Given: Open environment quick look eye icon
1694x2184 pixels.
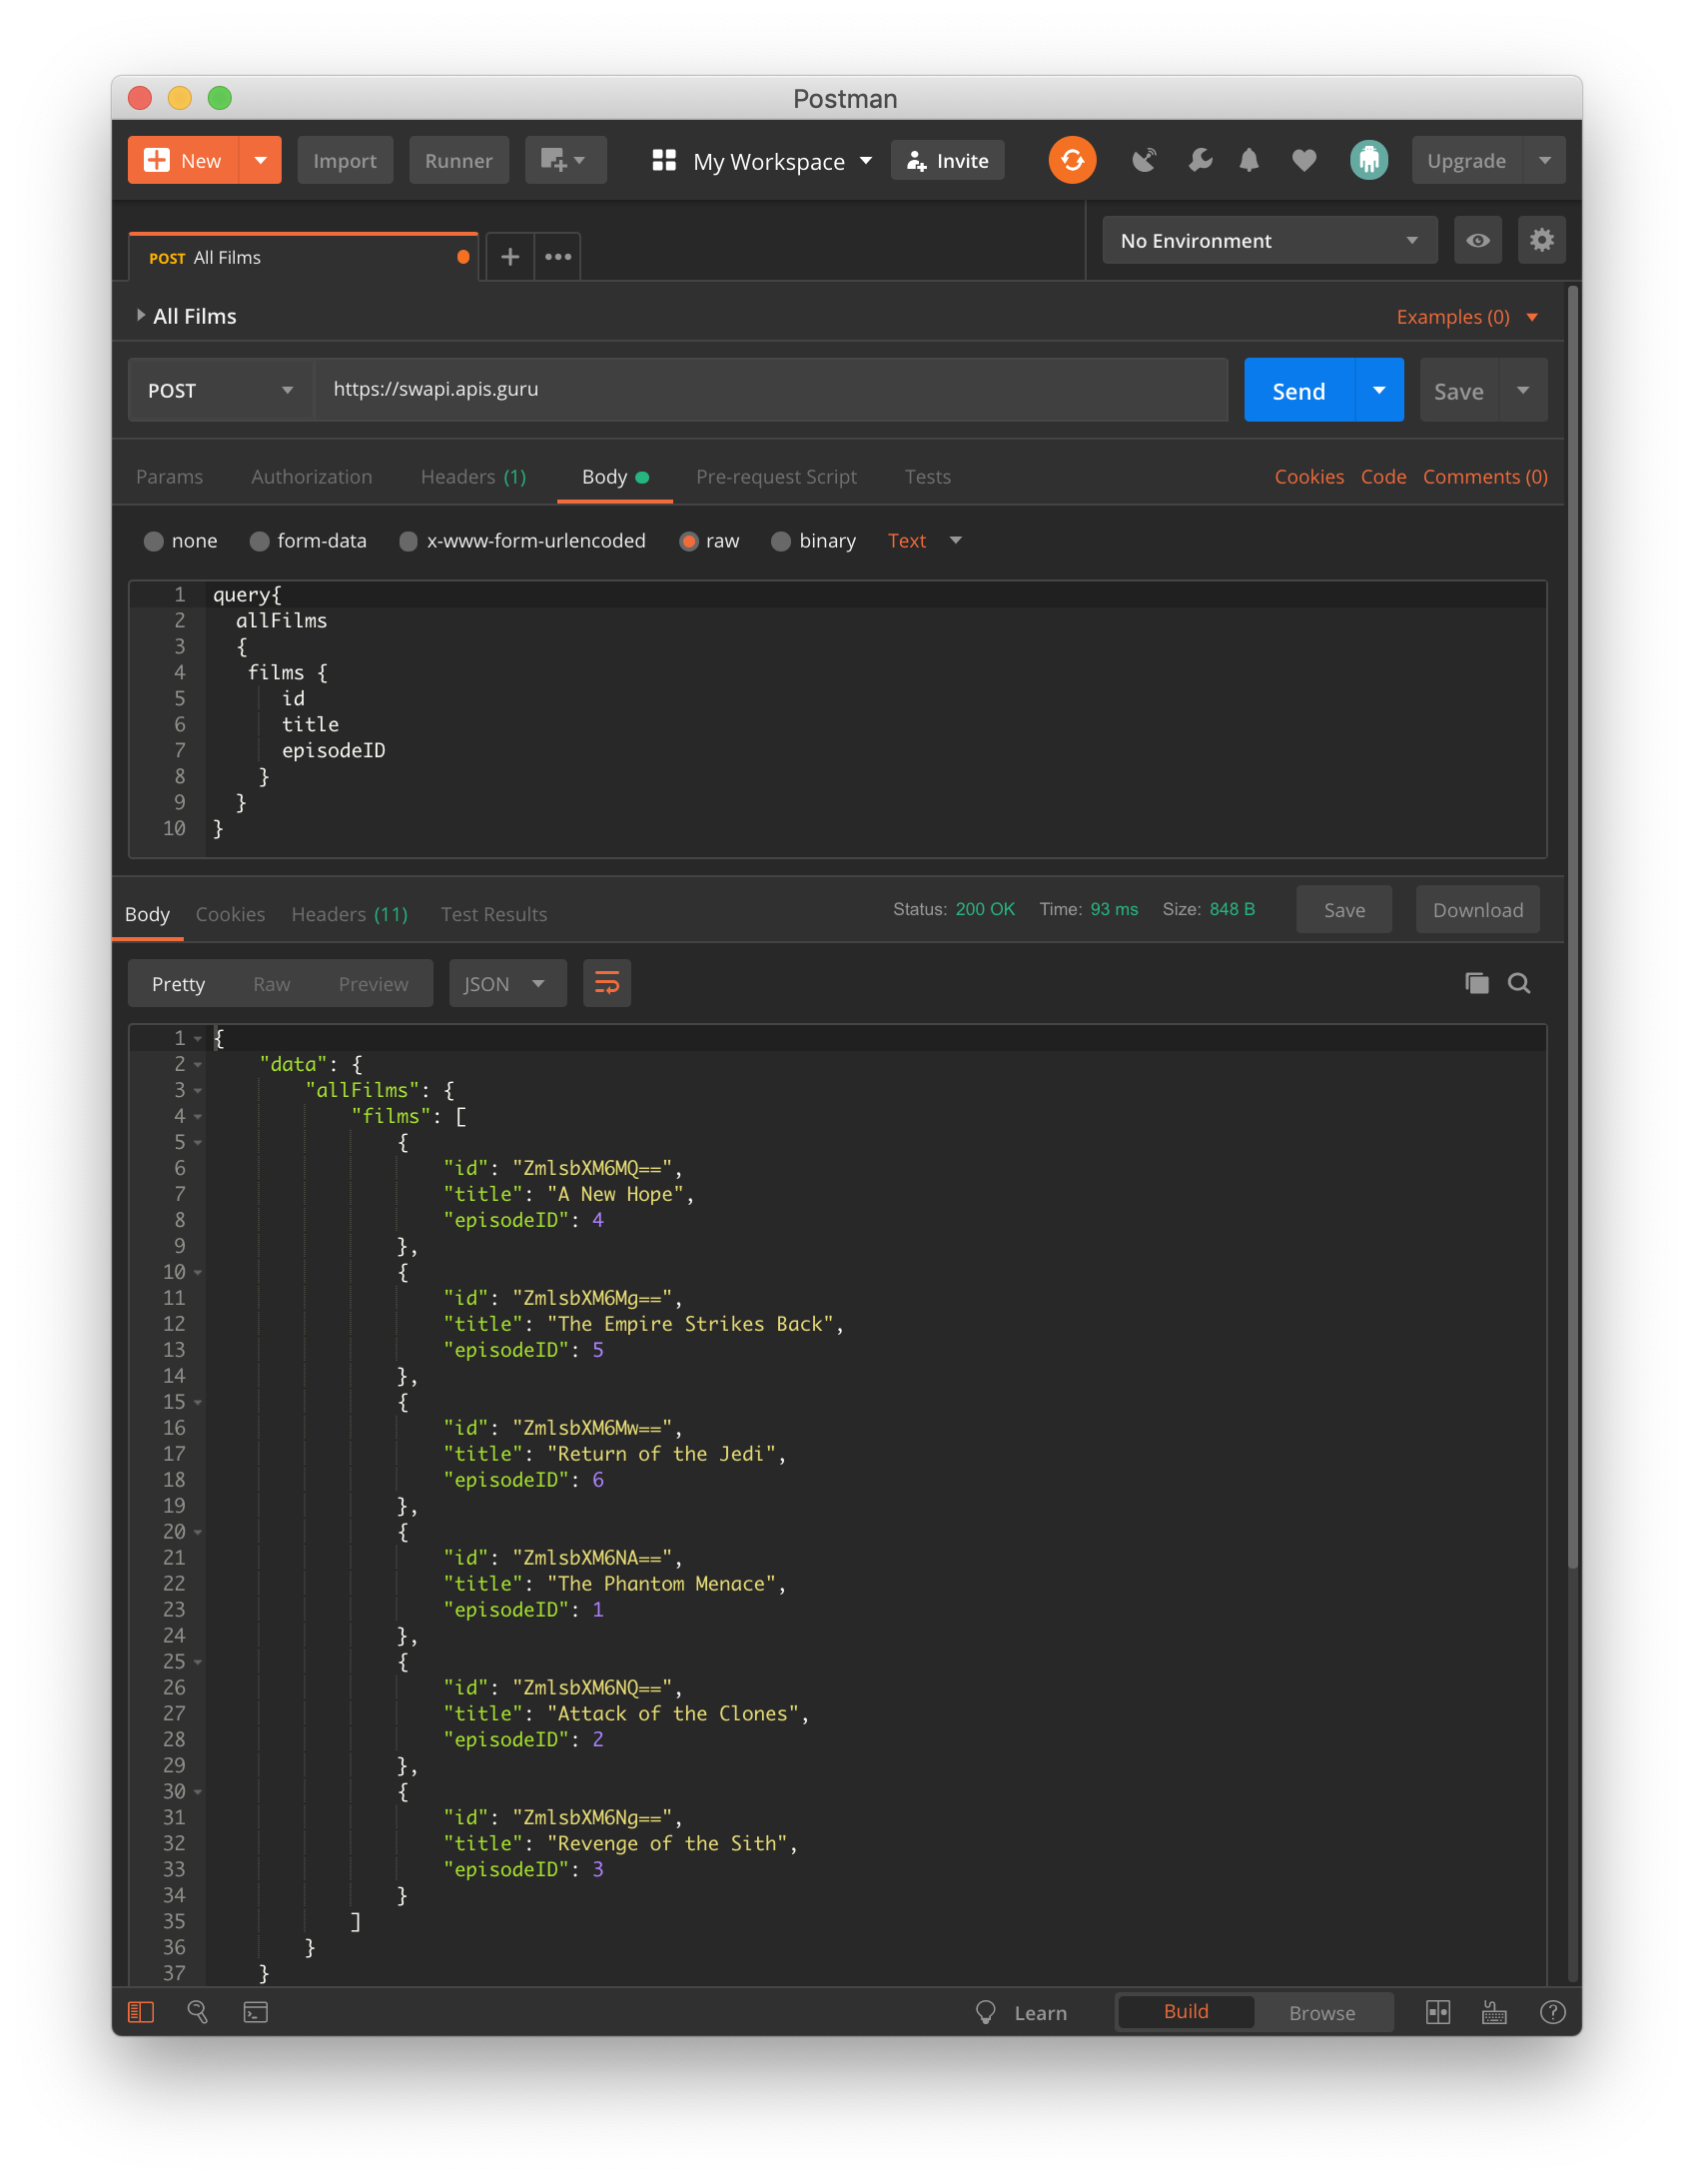Looking at the screenshot, I should (x=1477, y=240).
